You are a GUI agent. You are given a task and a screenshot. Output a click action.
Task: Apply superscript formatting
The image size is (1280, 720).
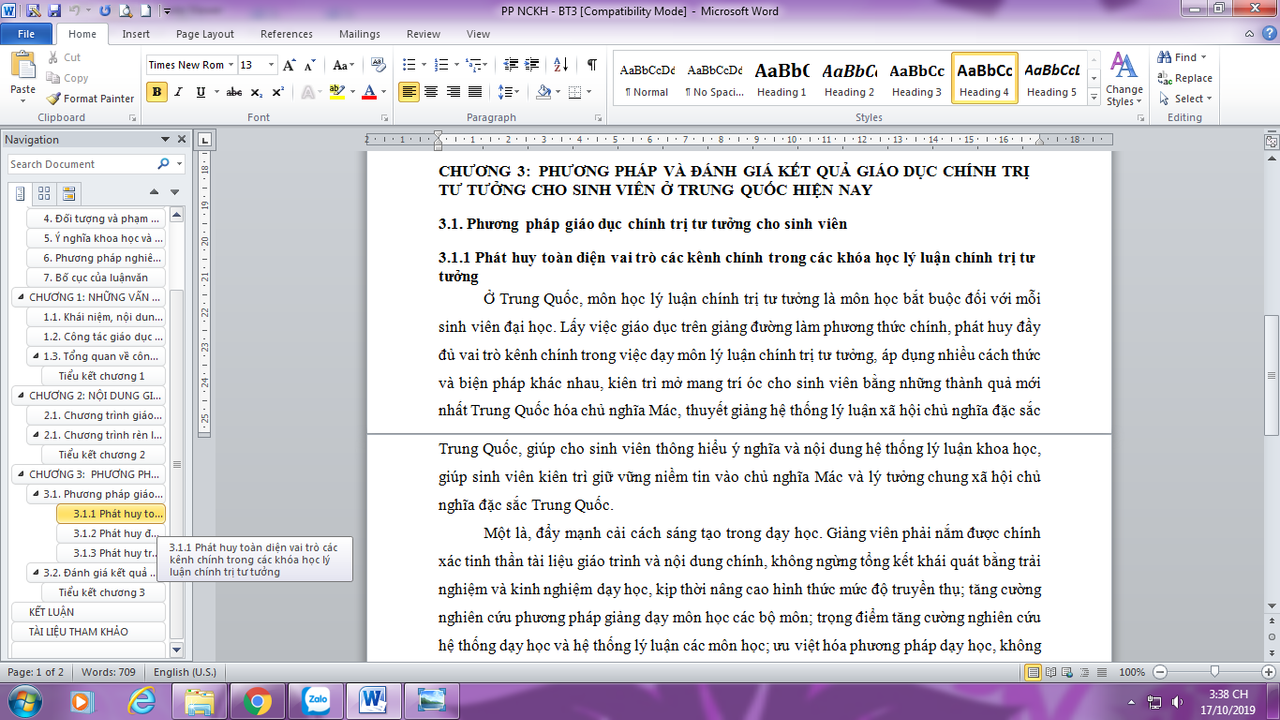point(278,92)
